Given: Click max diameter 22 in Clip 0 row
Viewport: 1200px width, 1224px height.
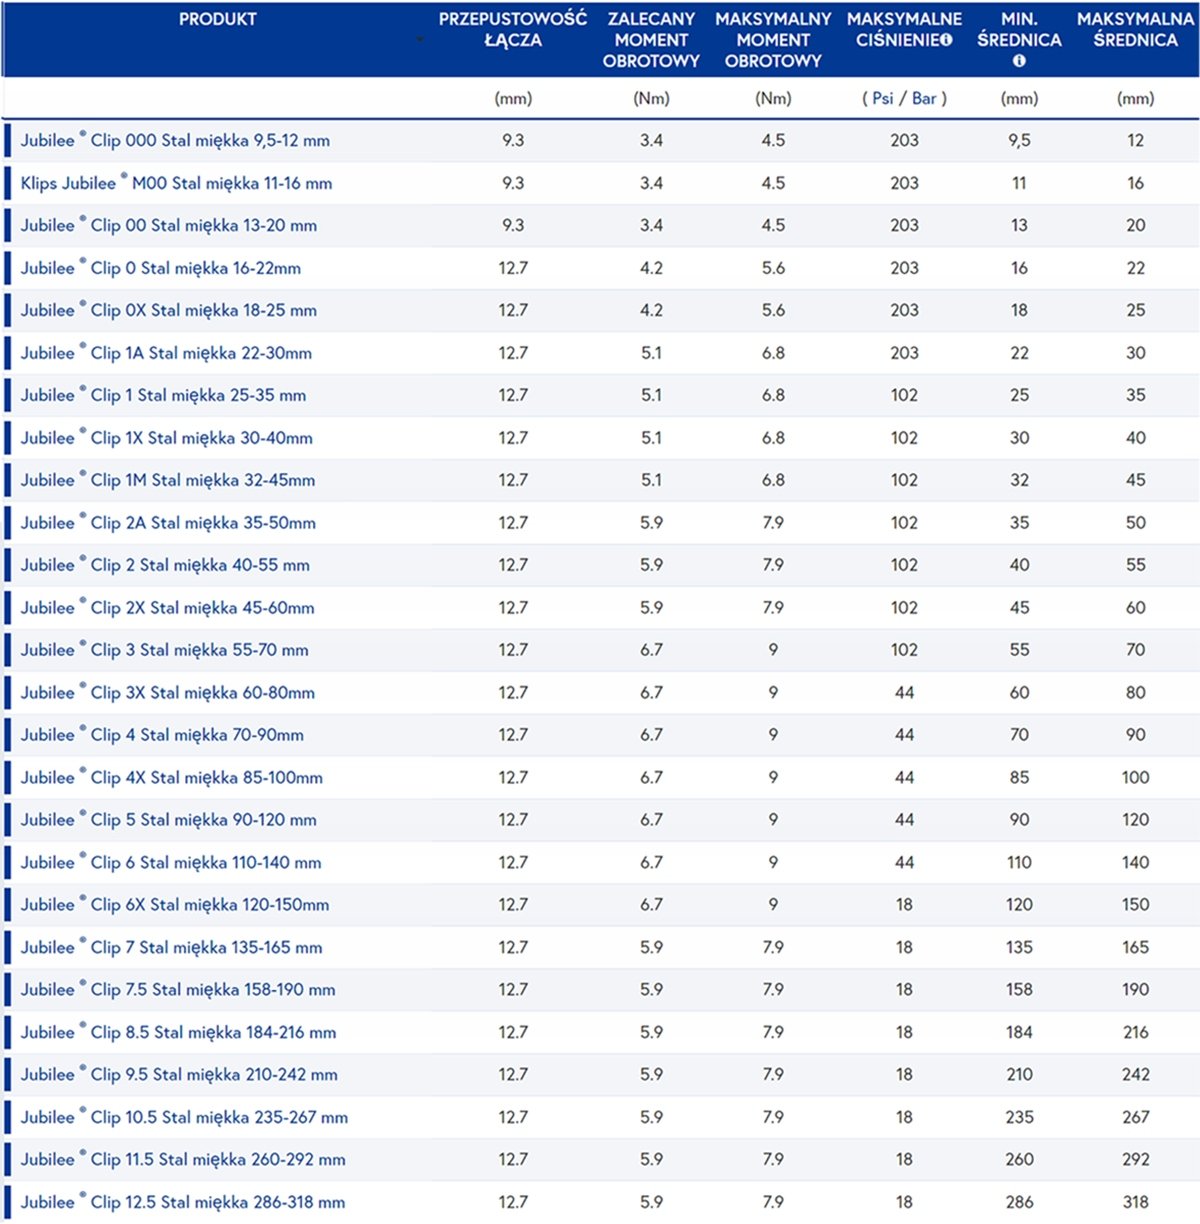Looking at the screenshot, I should [x=1136, y=268].
